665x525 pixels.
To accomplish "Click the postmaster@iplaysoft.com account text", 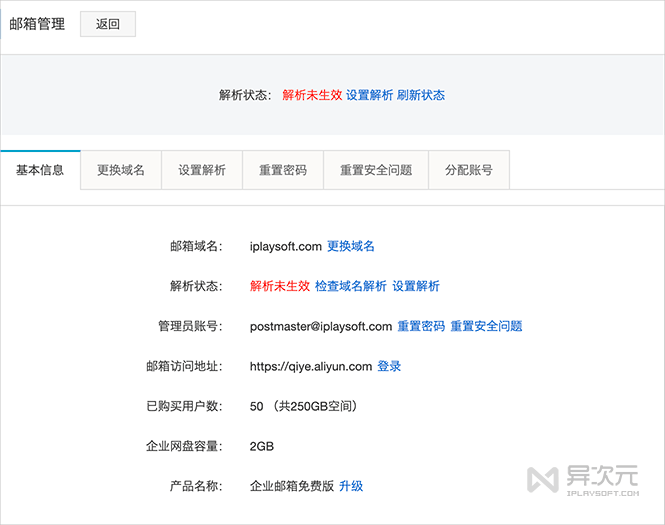I will pos(321,327).
